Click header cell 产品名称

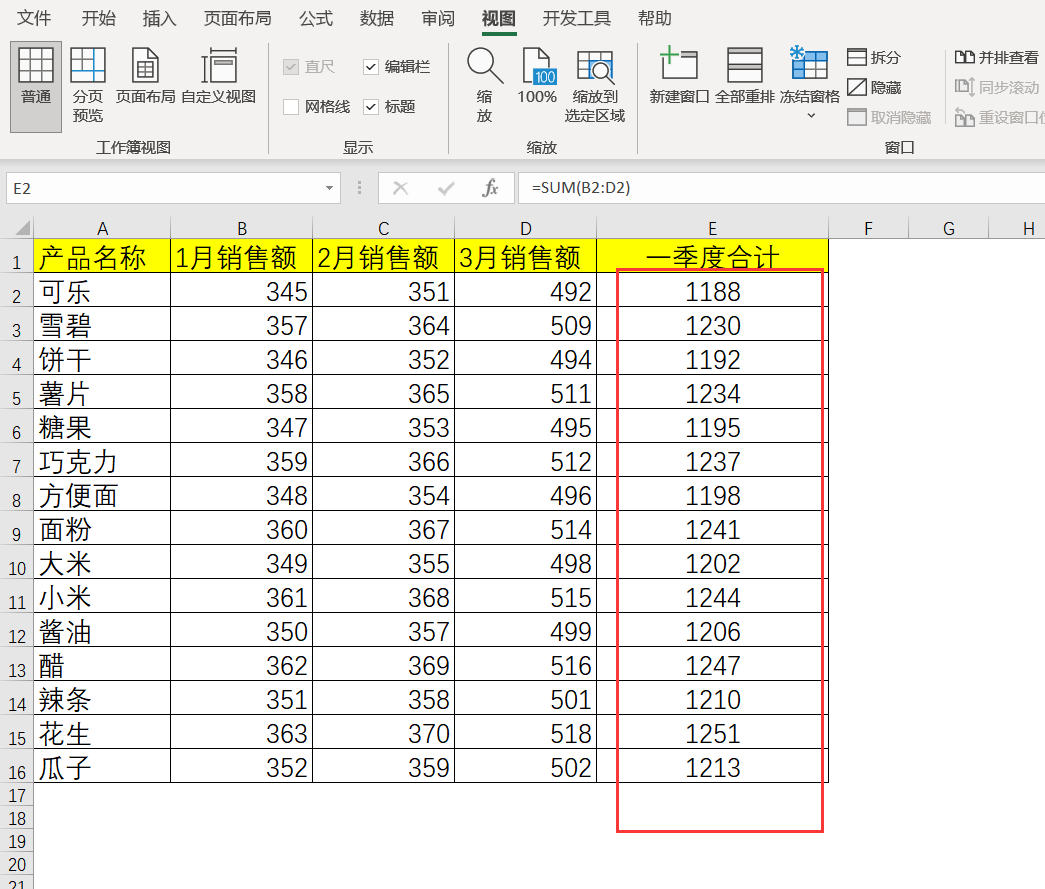click(102, 257)
